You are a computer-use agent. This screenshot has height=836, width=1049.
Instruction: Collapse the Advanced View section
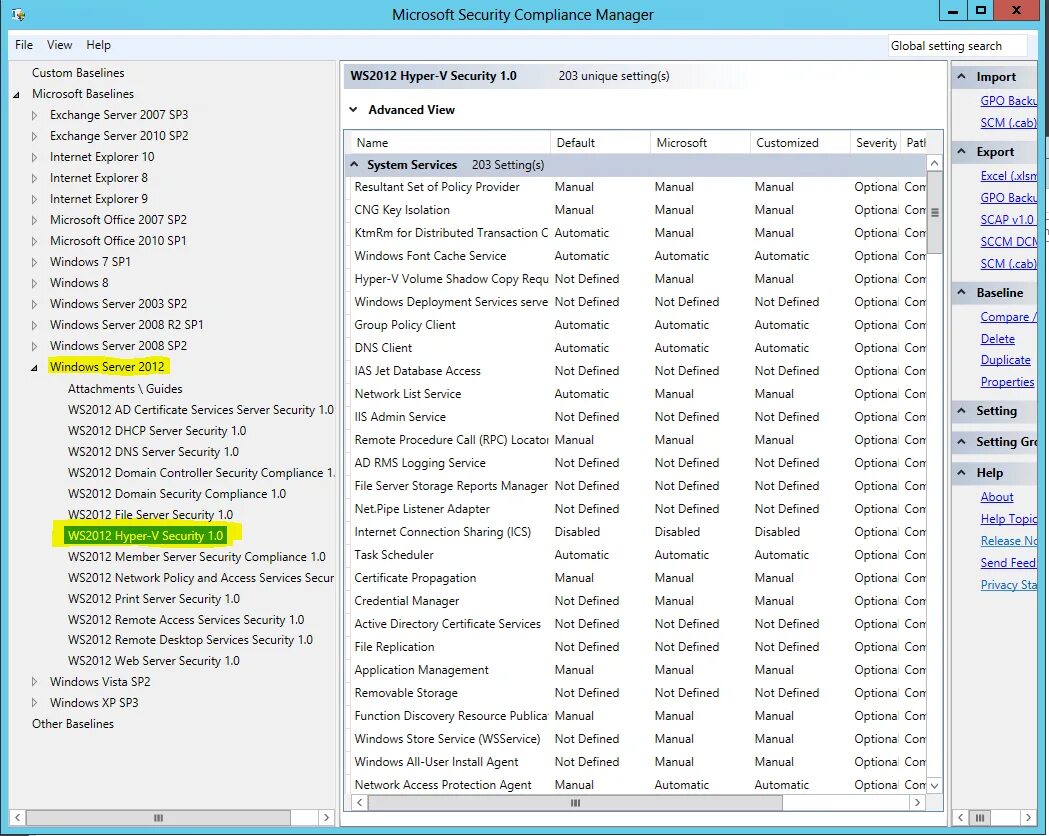pyautogui.click(x=353, y=110)
